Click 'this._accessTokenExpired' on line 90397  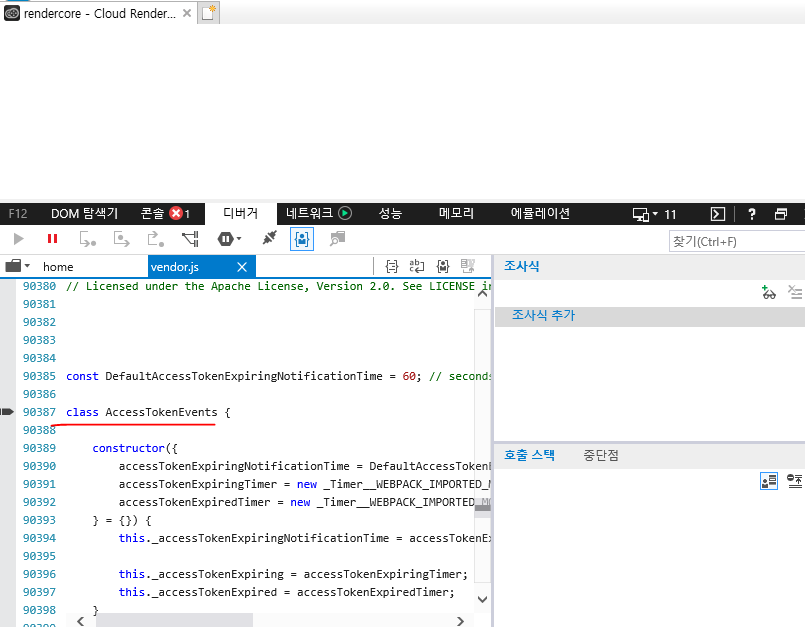coord(198,592)
